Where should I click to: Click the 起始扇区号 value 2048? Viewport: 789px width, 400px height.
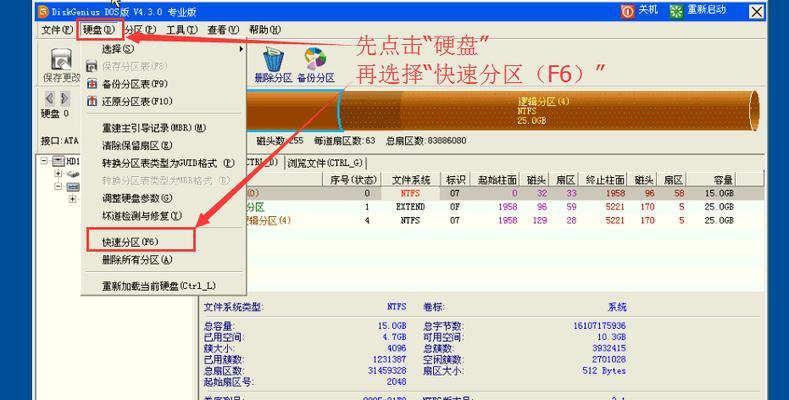click(x=397, y=382)
